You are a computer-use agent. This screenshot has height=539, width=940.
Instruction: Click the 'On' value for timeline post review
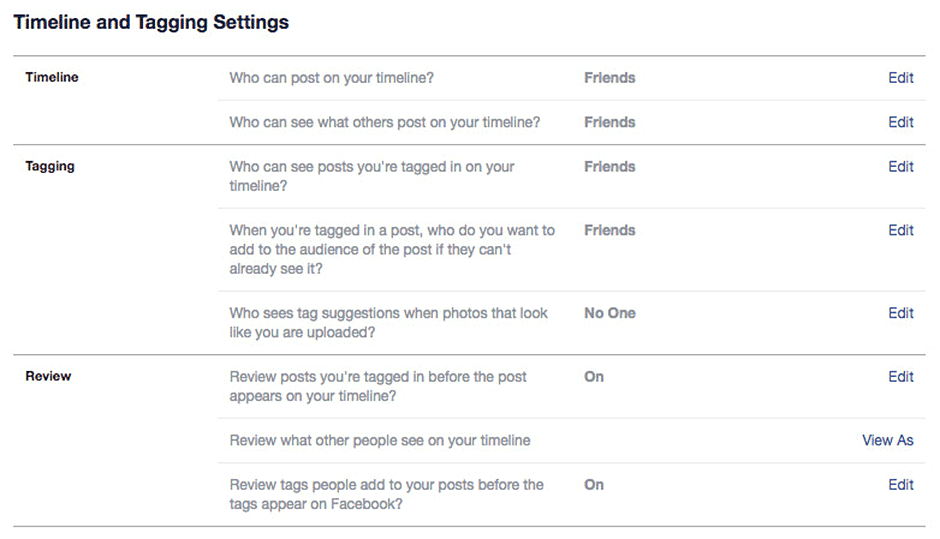coord(594,377)
